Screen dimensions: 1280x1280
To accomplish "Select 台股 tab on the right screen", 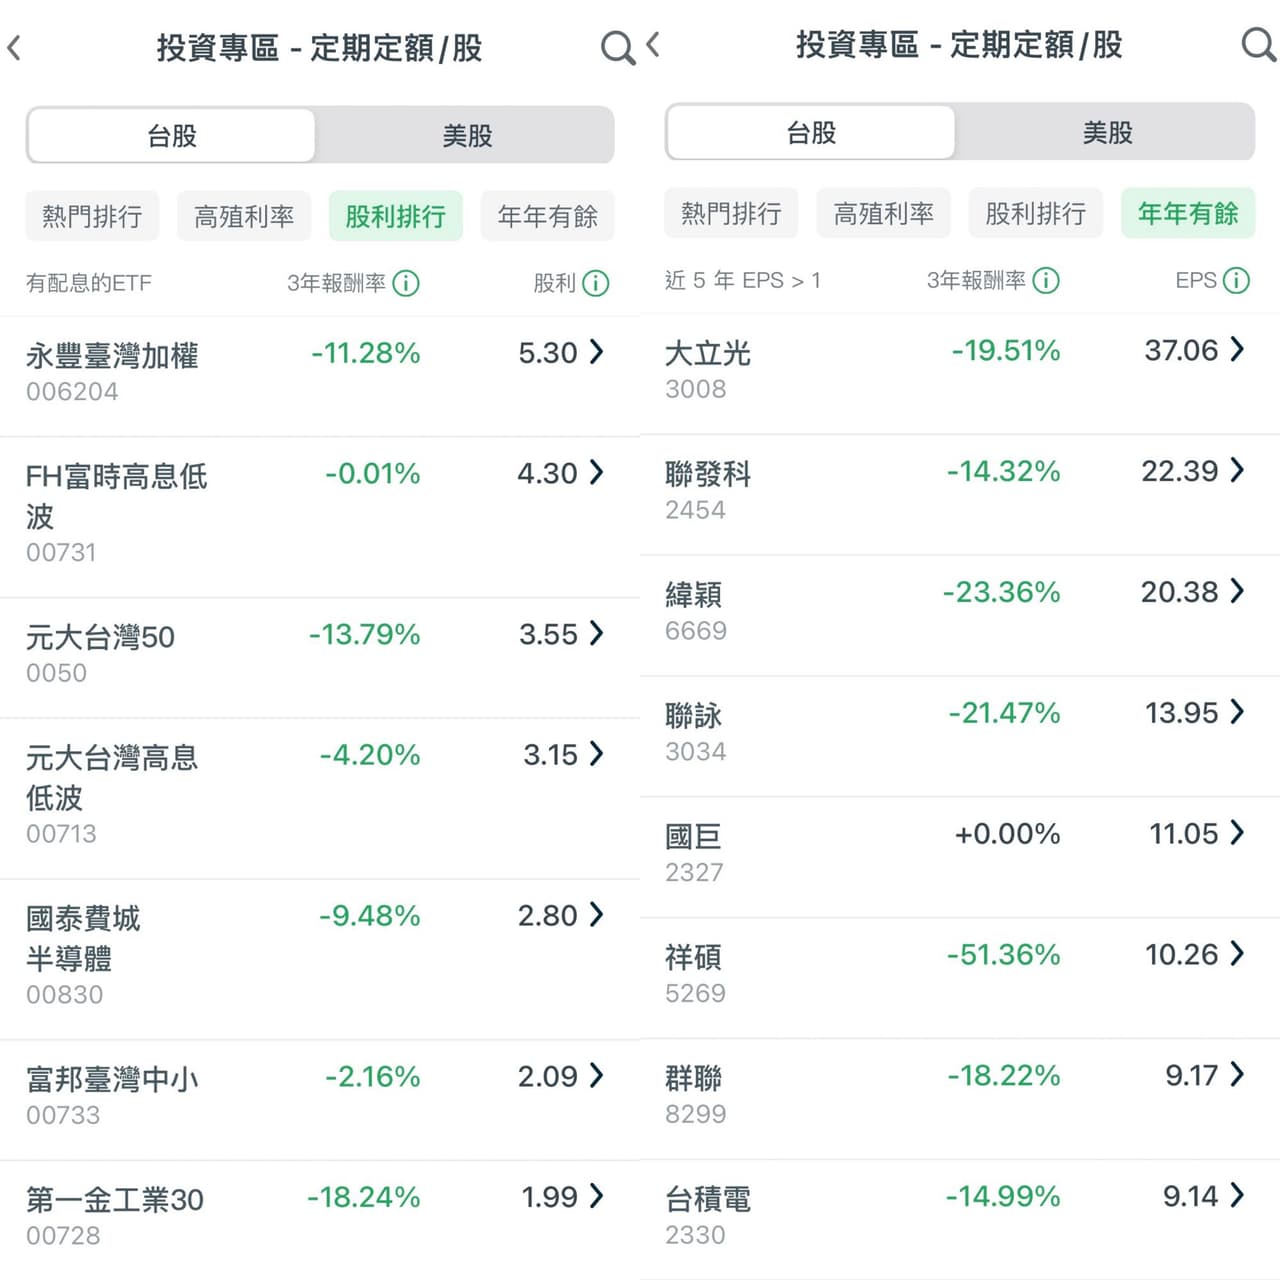I will click(x=811, y=132).
